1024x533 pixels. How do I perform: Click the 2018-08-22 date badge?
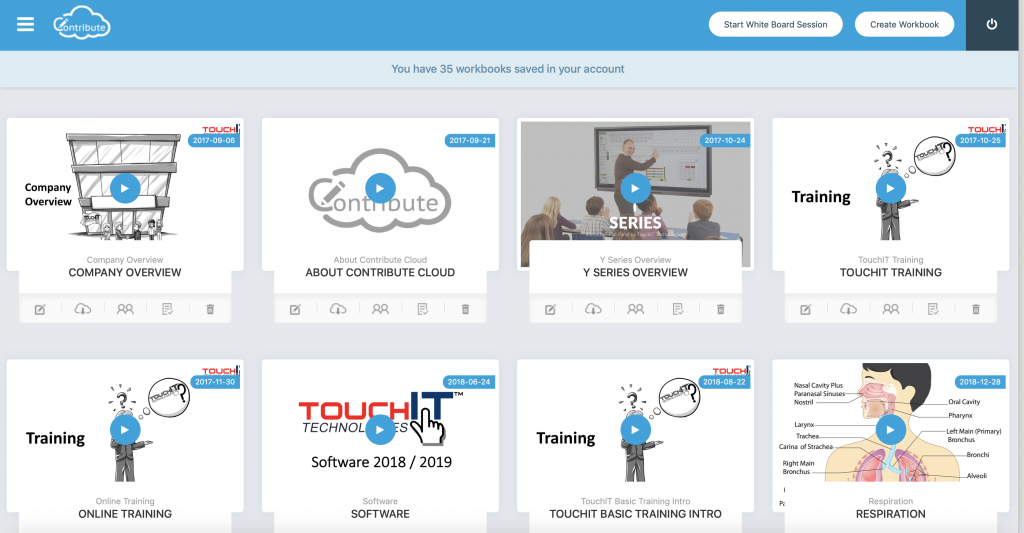click(724, 382)
